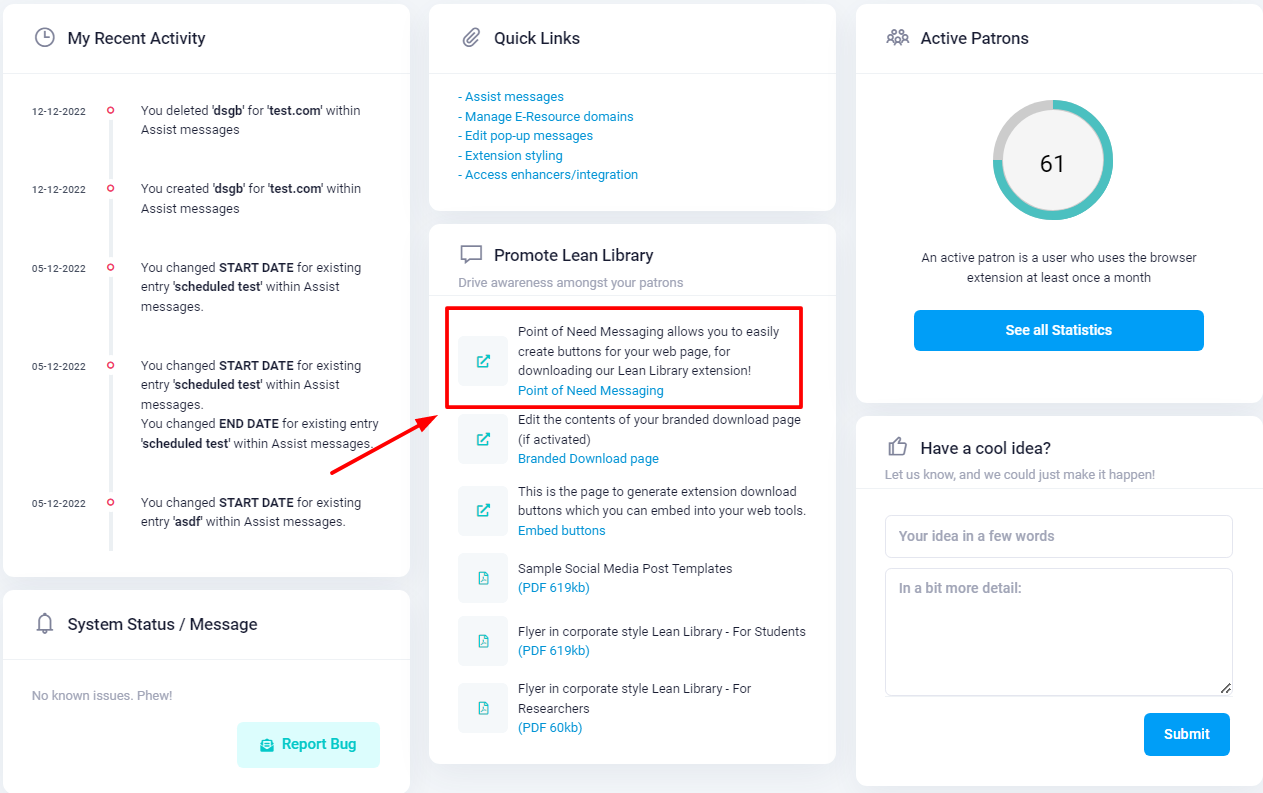The height and width of the screenshot is (793, 1263).
Task: Click the paperclip icon next to Quick Links
Action: click(x=471, y=38)
